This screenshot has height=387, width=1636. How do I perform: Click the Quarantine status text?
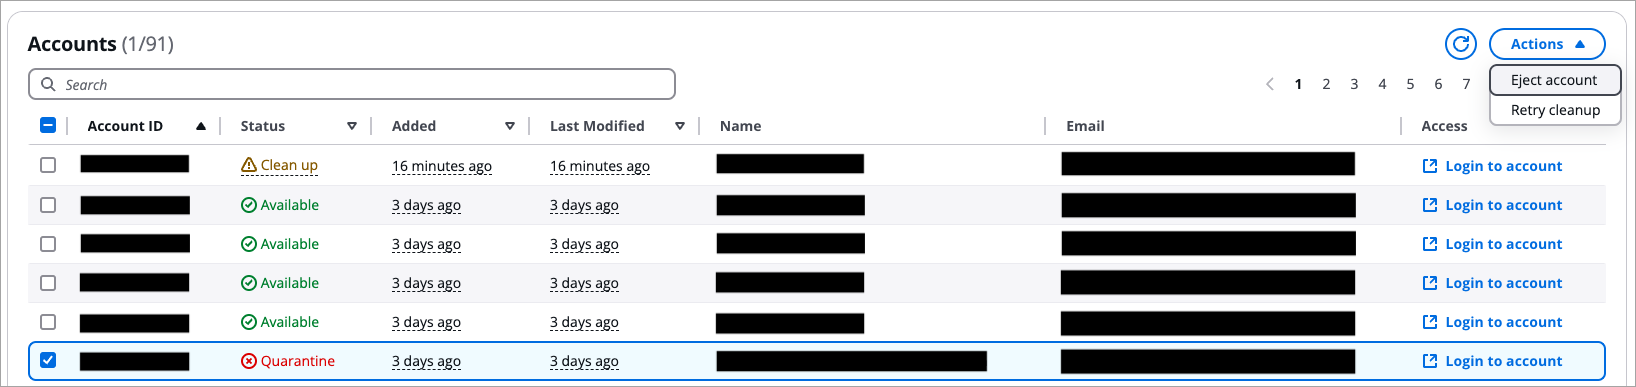298,361
